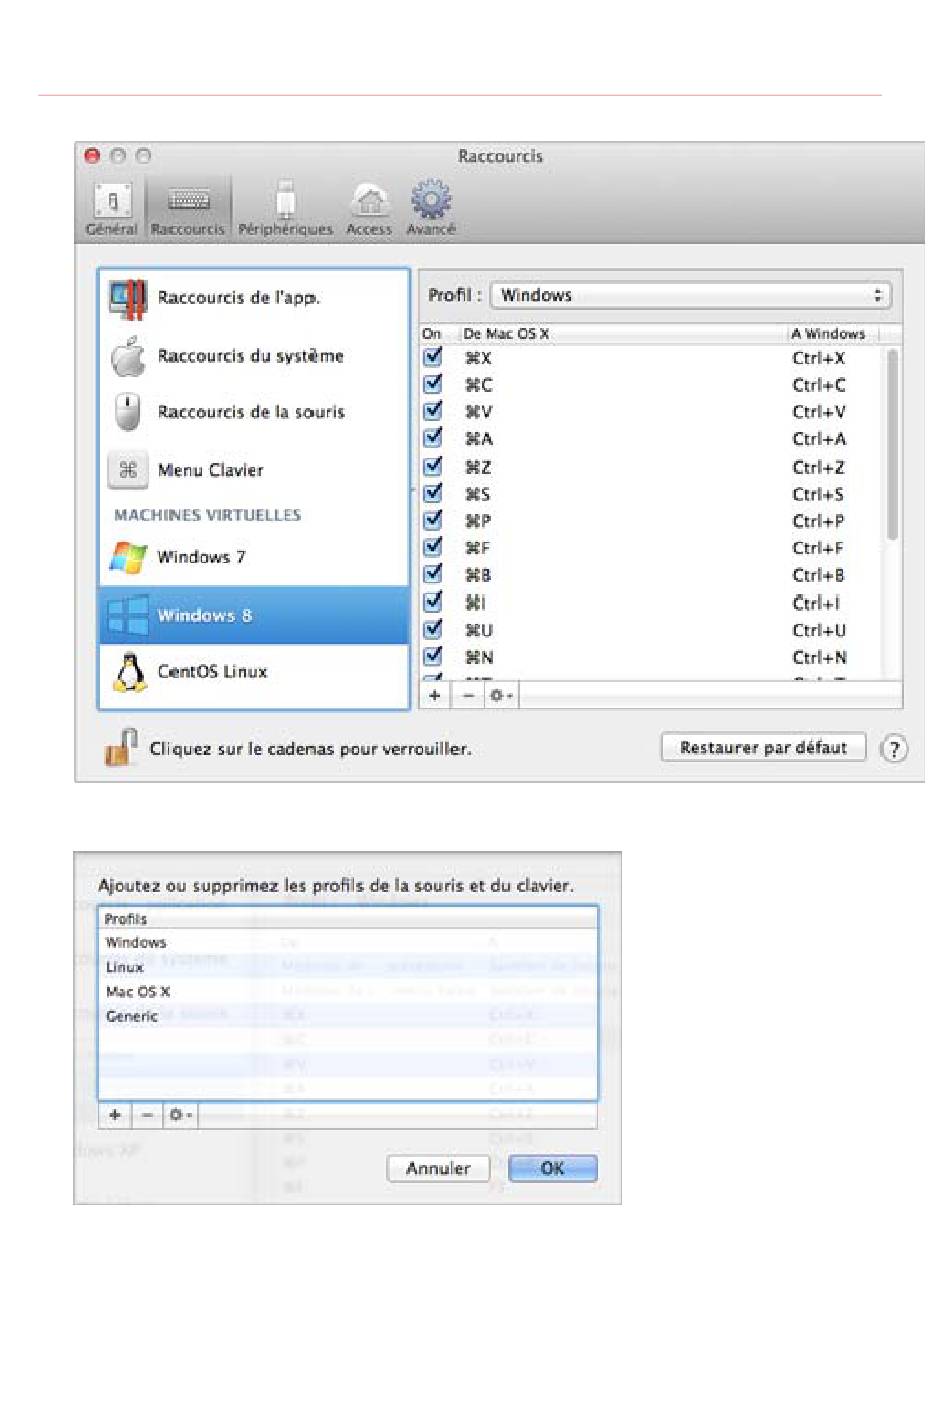Add a shortcut with the plus button
Image resolution: width=950 pixels, height=1420 pixels.
click(x=434, y=695)
